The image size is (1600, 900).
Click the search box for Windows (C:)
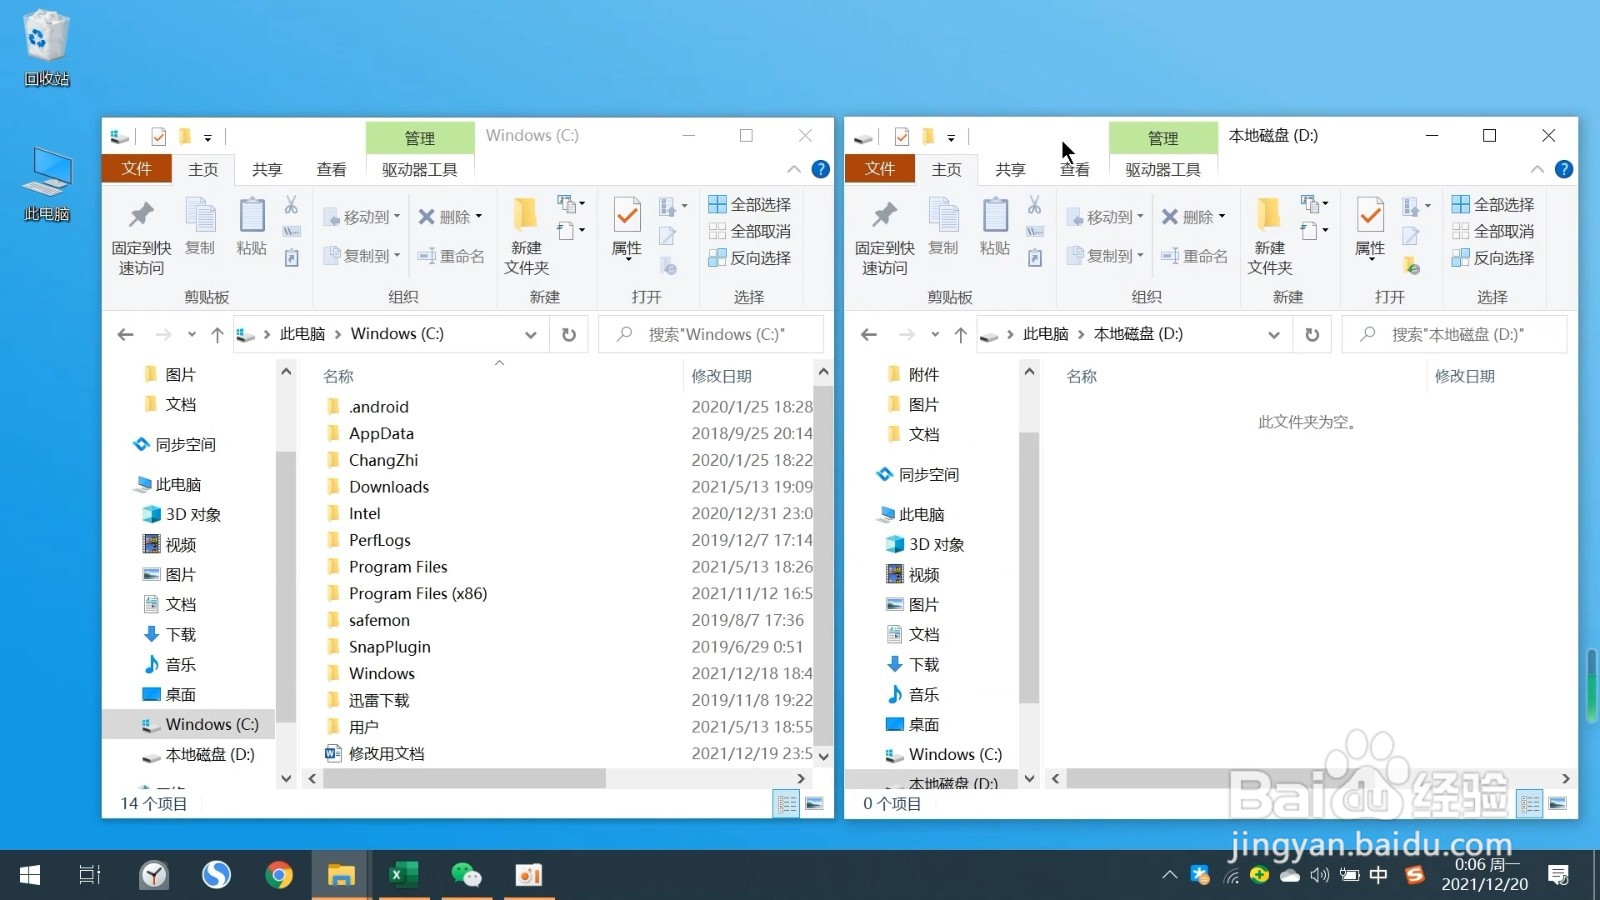(711, 334)
